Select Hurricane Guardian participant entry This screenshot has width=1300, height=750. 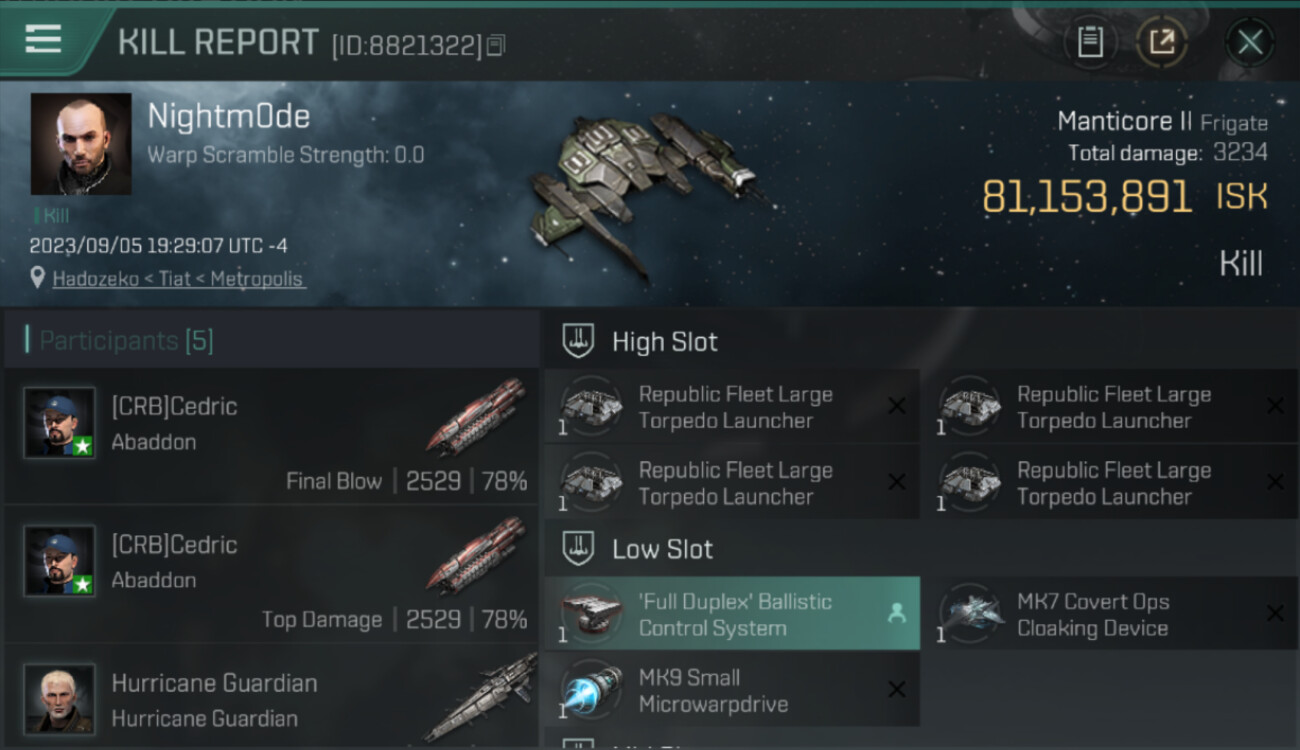point(271,697)
